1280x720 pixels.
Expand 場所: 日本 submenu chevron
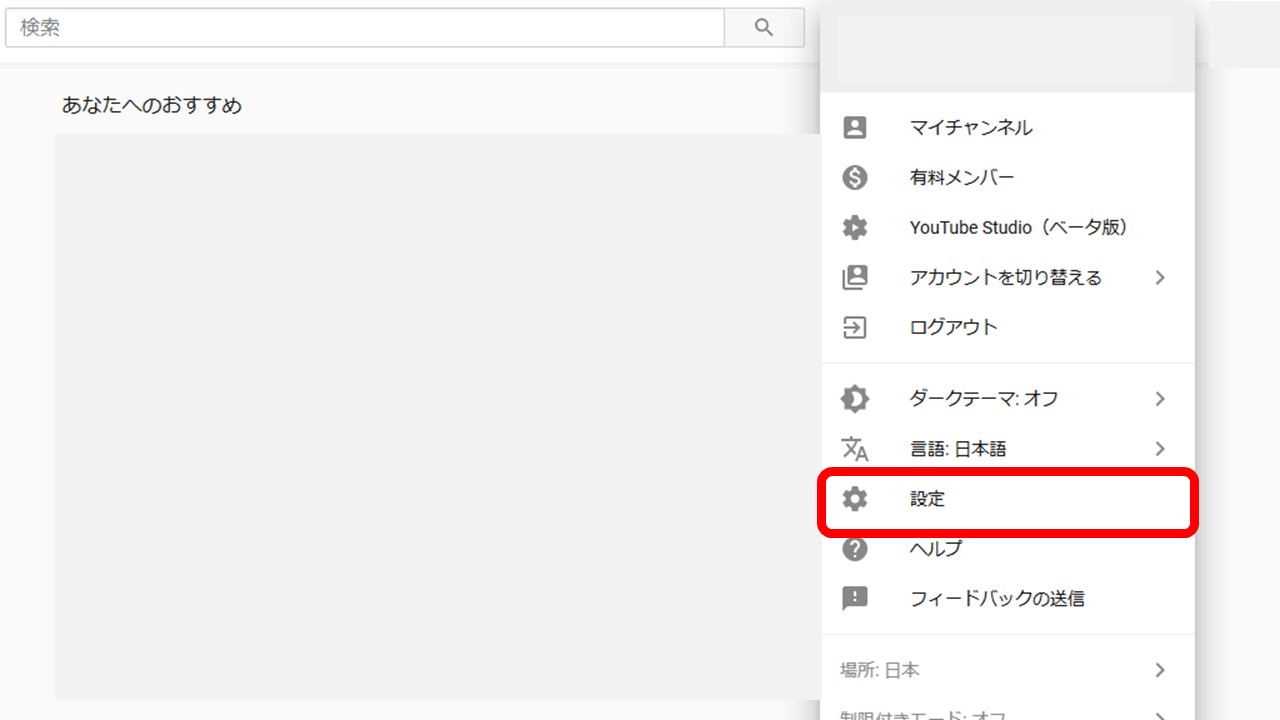click(1160, 670)
